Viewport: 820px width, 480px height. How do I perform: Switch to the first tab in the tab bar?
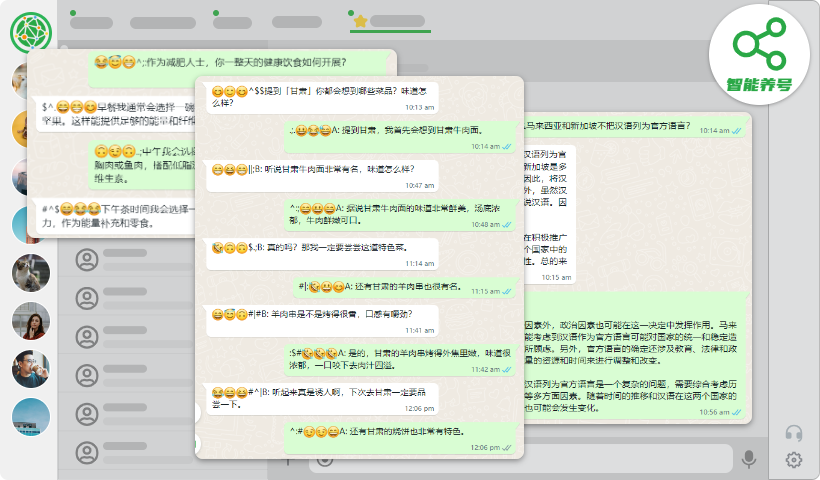[90, 22]
